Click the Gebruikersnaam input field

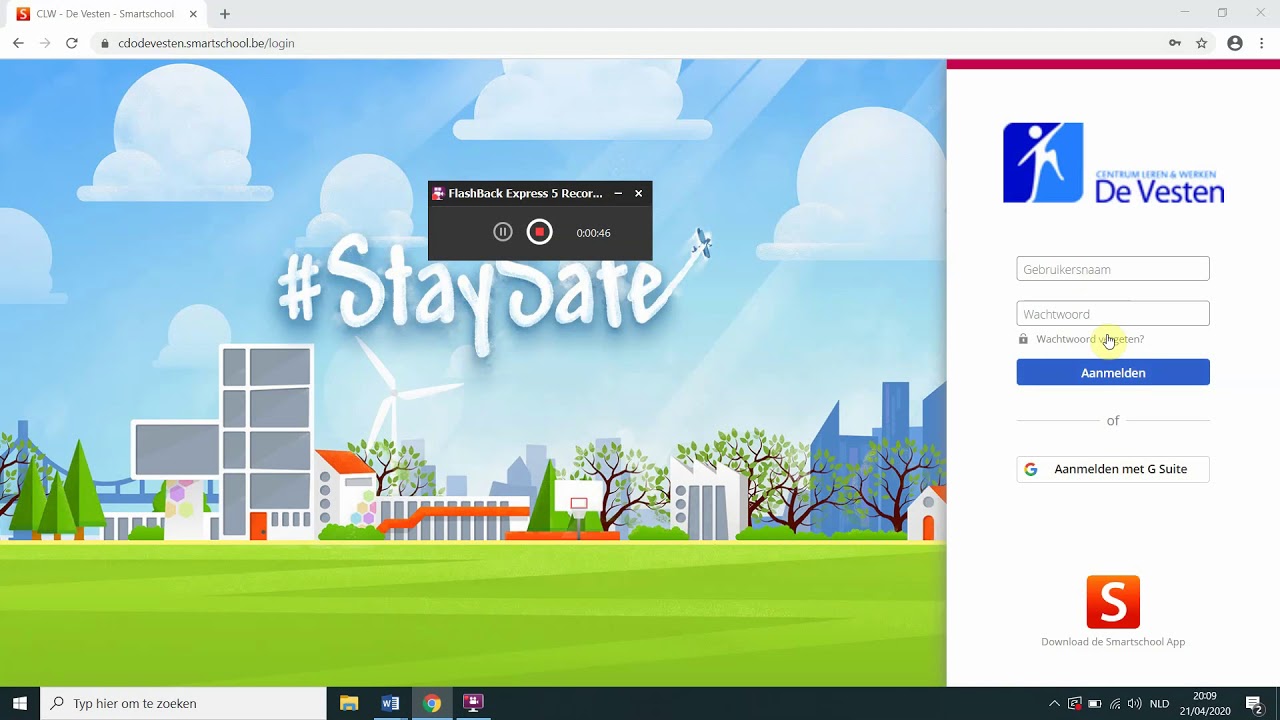[x=1113, y=269]
